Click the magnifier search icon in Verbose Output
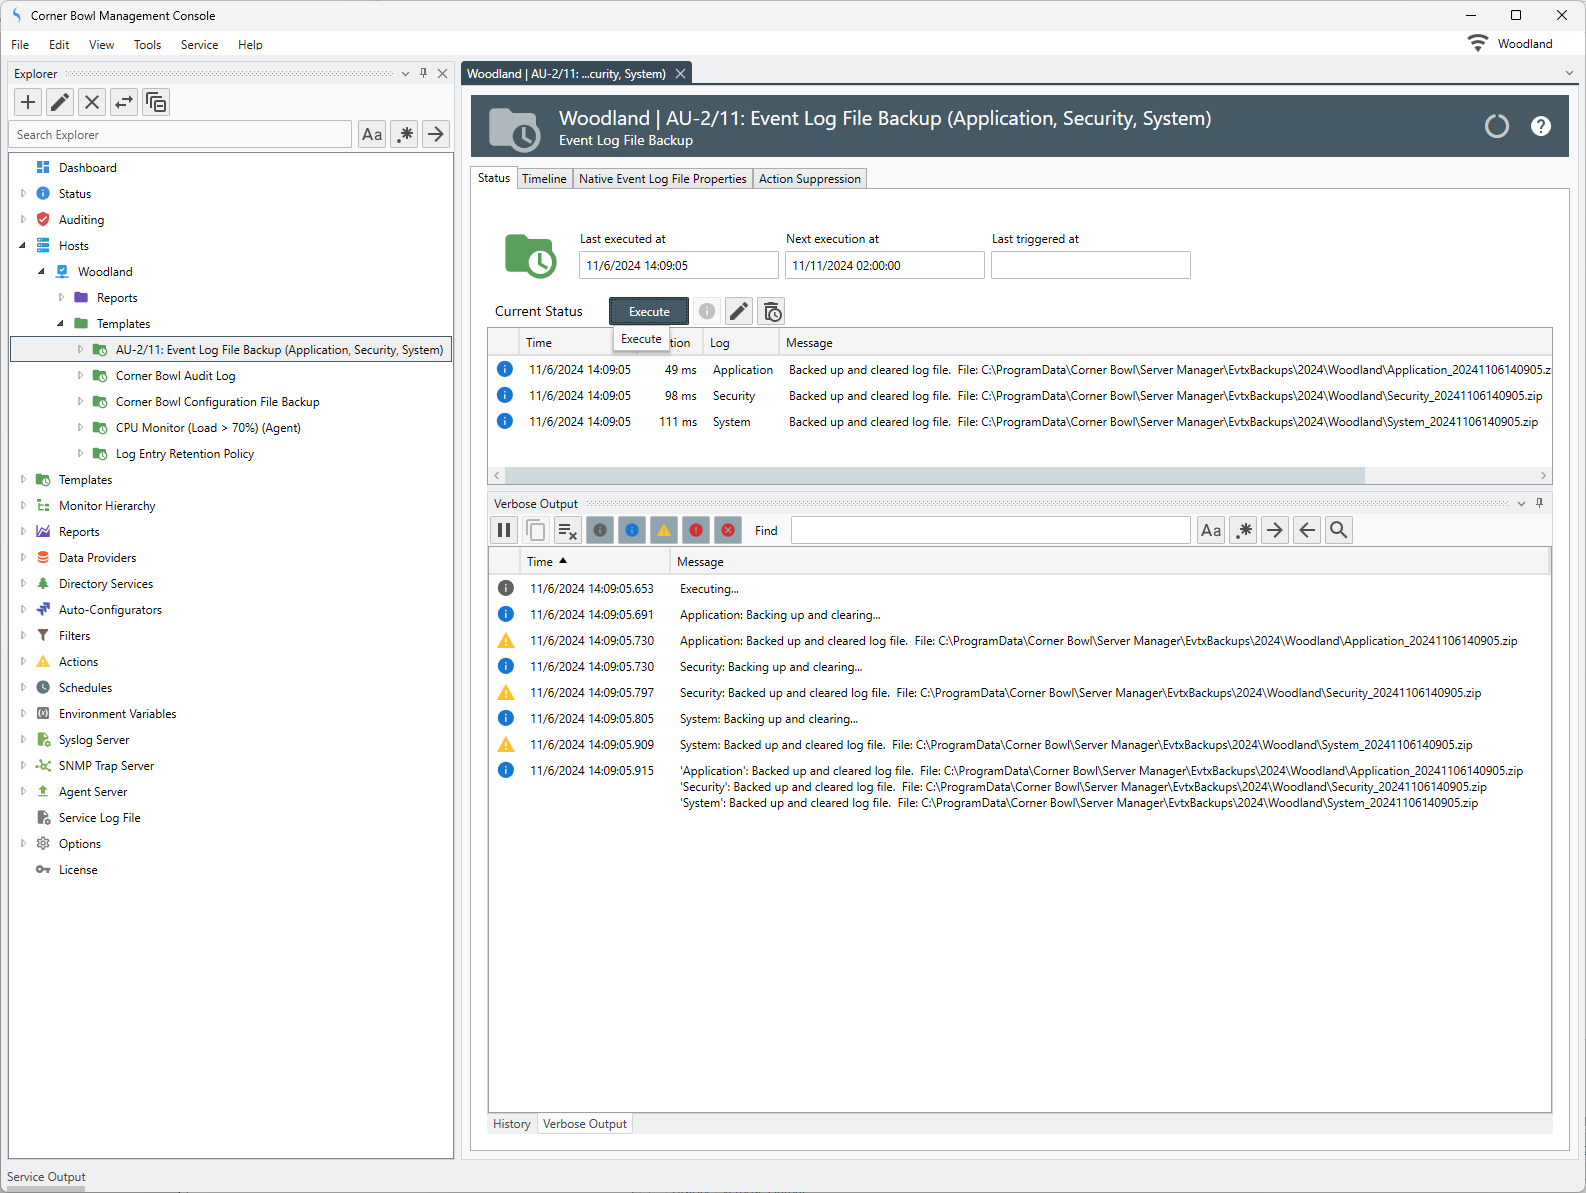 pos(1339,531)
